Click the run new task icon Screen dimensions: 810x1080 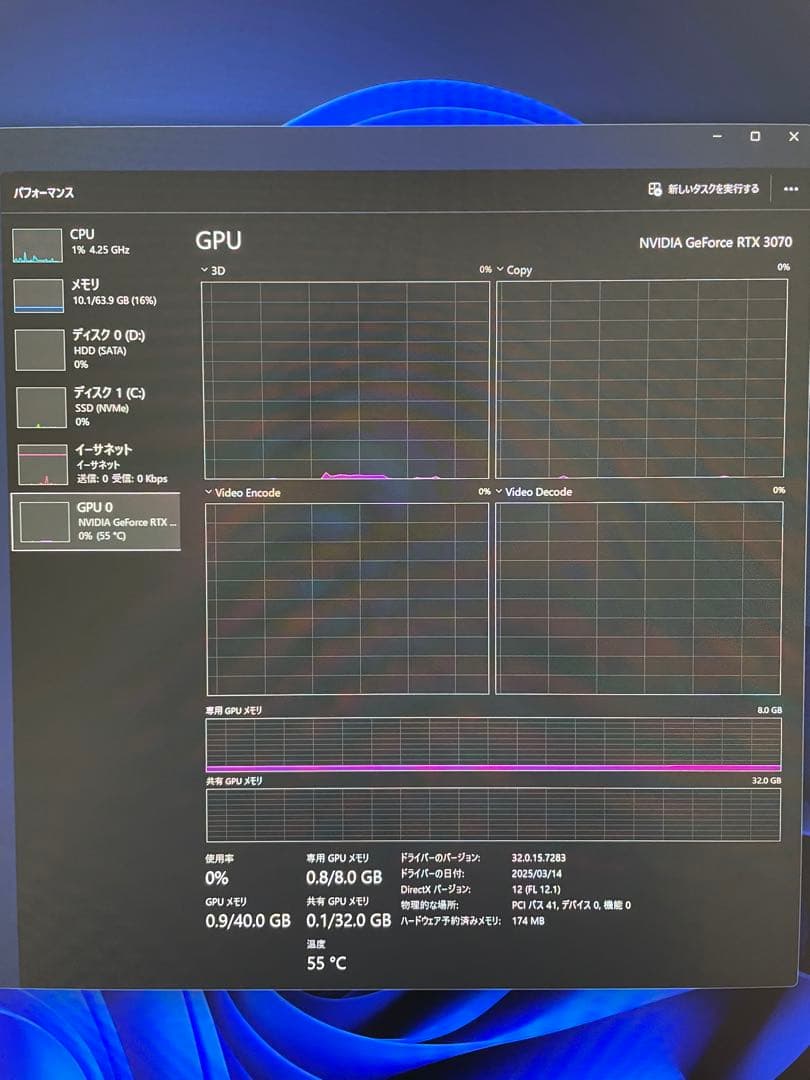click(657, 188)
